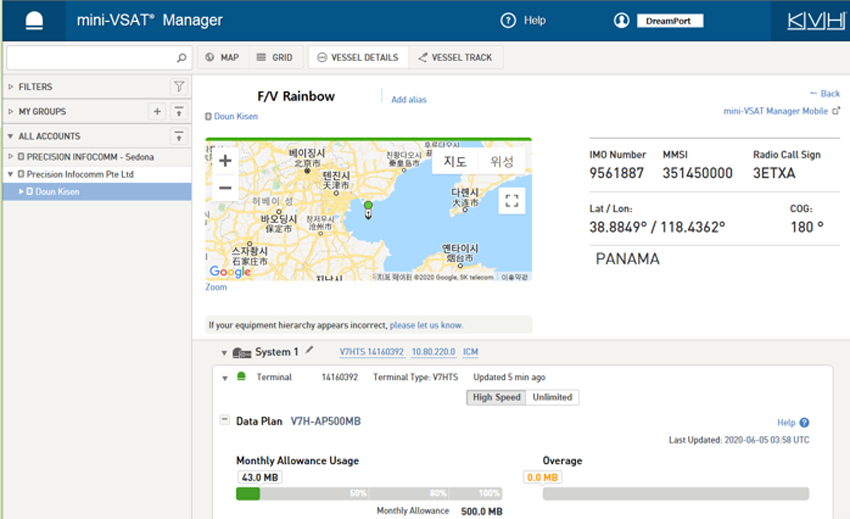Click the System 1 antenna equipment icon

tap(242, 353)
